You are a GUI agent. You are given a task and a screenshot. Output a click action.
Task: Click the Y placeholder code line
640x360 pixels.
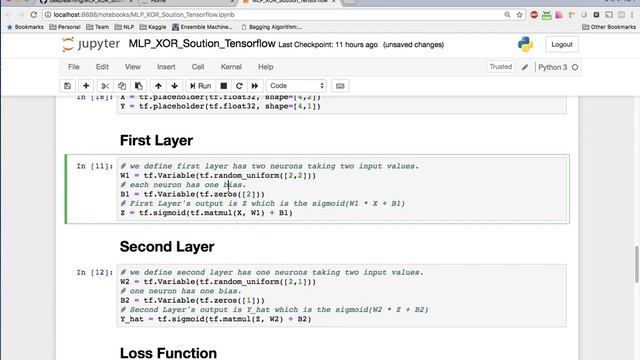coord(220,106)
